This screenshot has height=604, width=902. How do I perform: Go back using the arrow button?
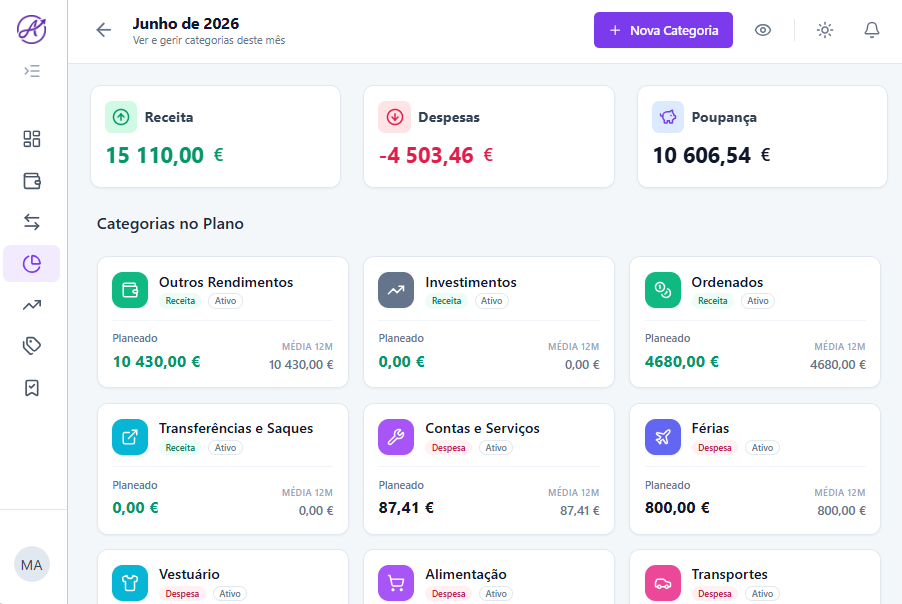103,30
